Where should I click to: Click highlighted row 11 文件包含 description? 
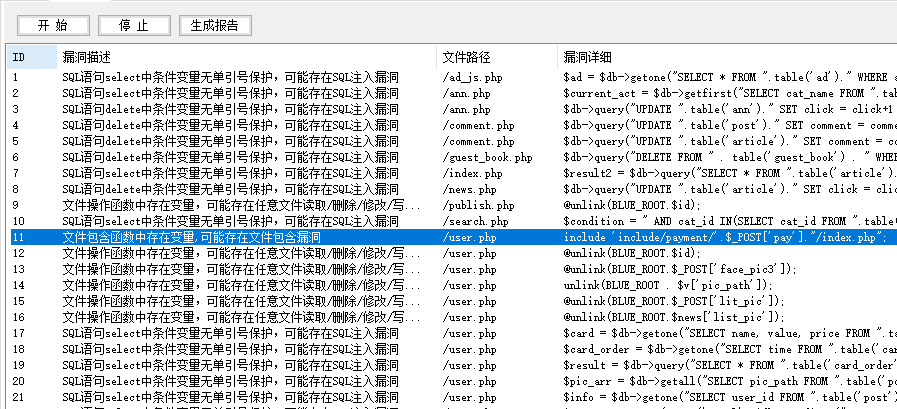click(191, 237)
